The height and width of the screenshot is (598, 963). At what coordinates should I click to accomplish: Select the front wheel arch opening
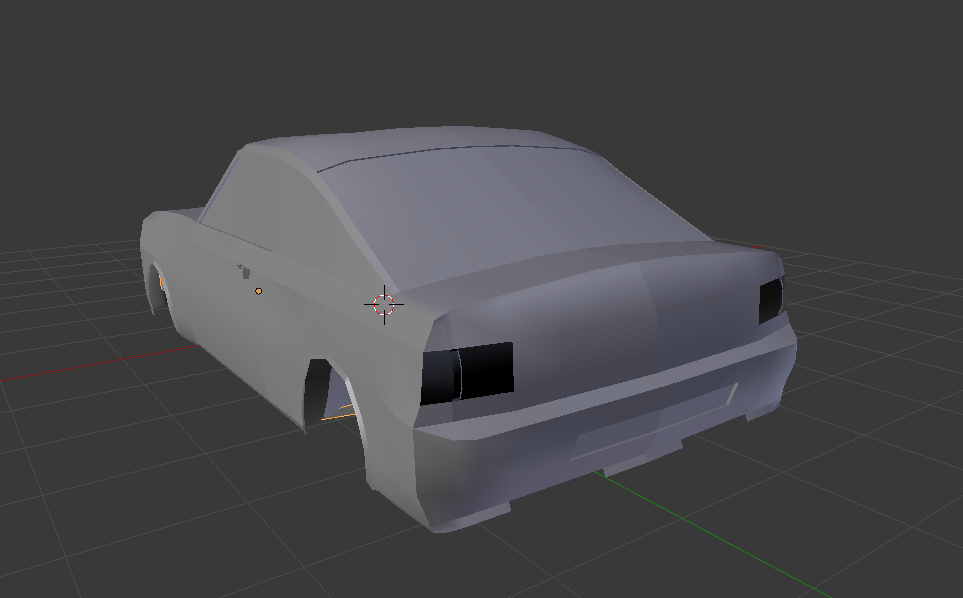point(158,287)
